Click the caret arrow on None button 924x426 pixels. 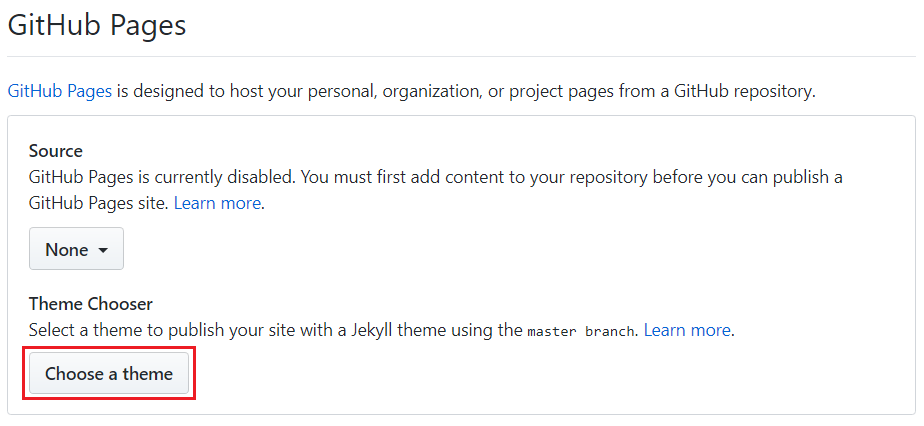(x=103, y=250)
